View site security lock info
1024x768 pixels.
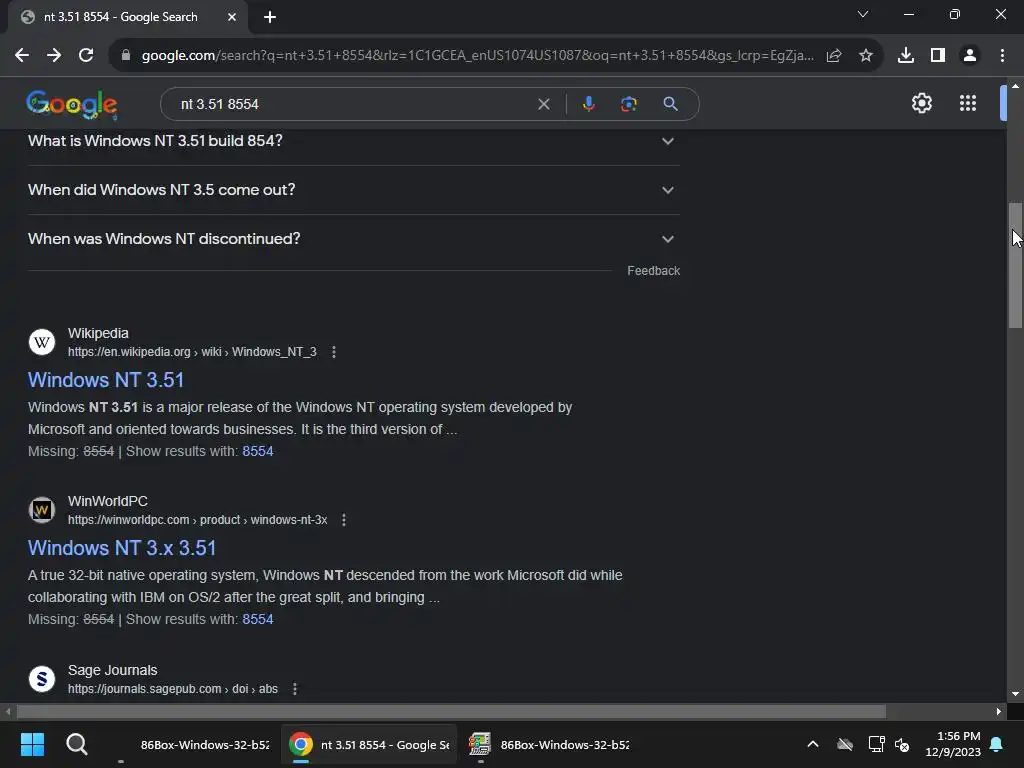[x=125, y=56]
